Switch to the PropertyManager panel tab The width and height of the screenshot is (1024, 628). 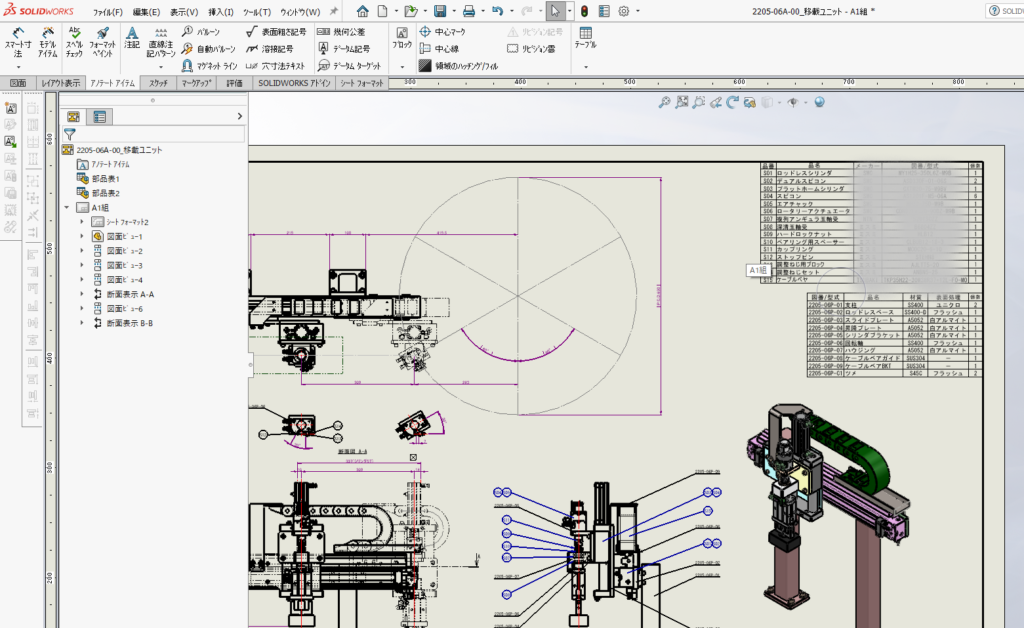99,117
